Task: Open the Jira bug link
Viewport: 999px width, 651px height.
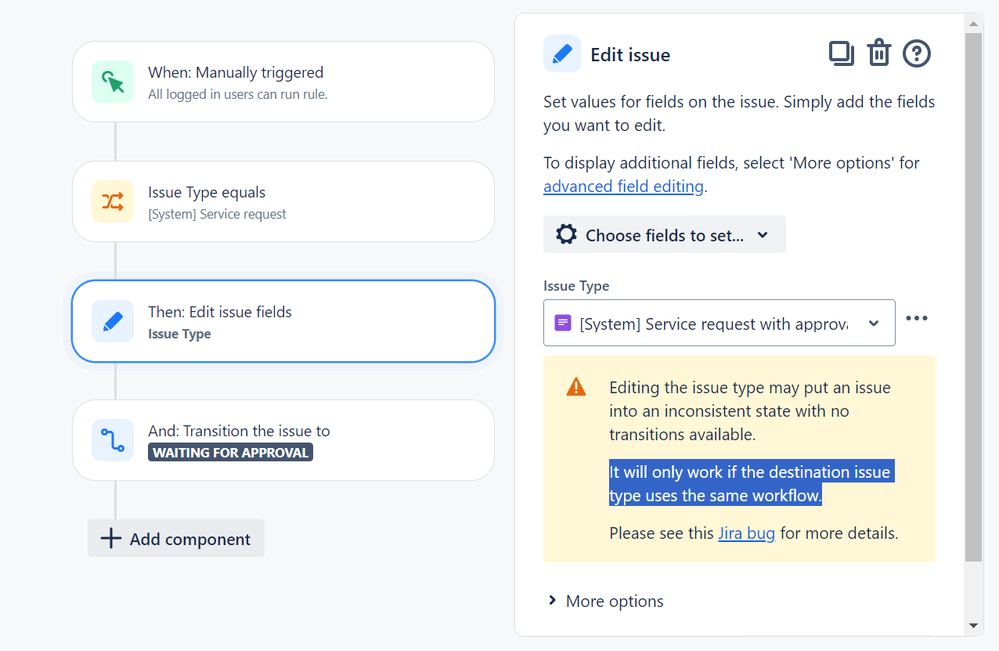Action: tap(746, 533)
